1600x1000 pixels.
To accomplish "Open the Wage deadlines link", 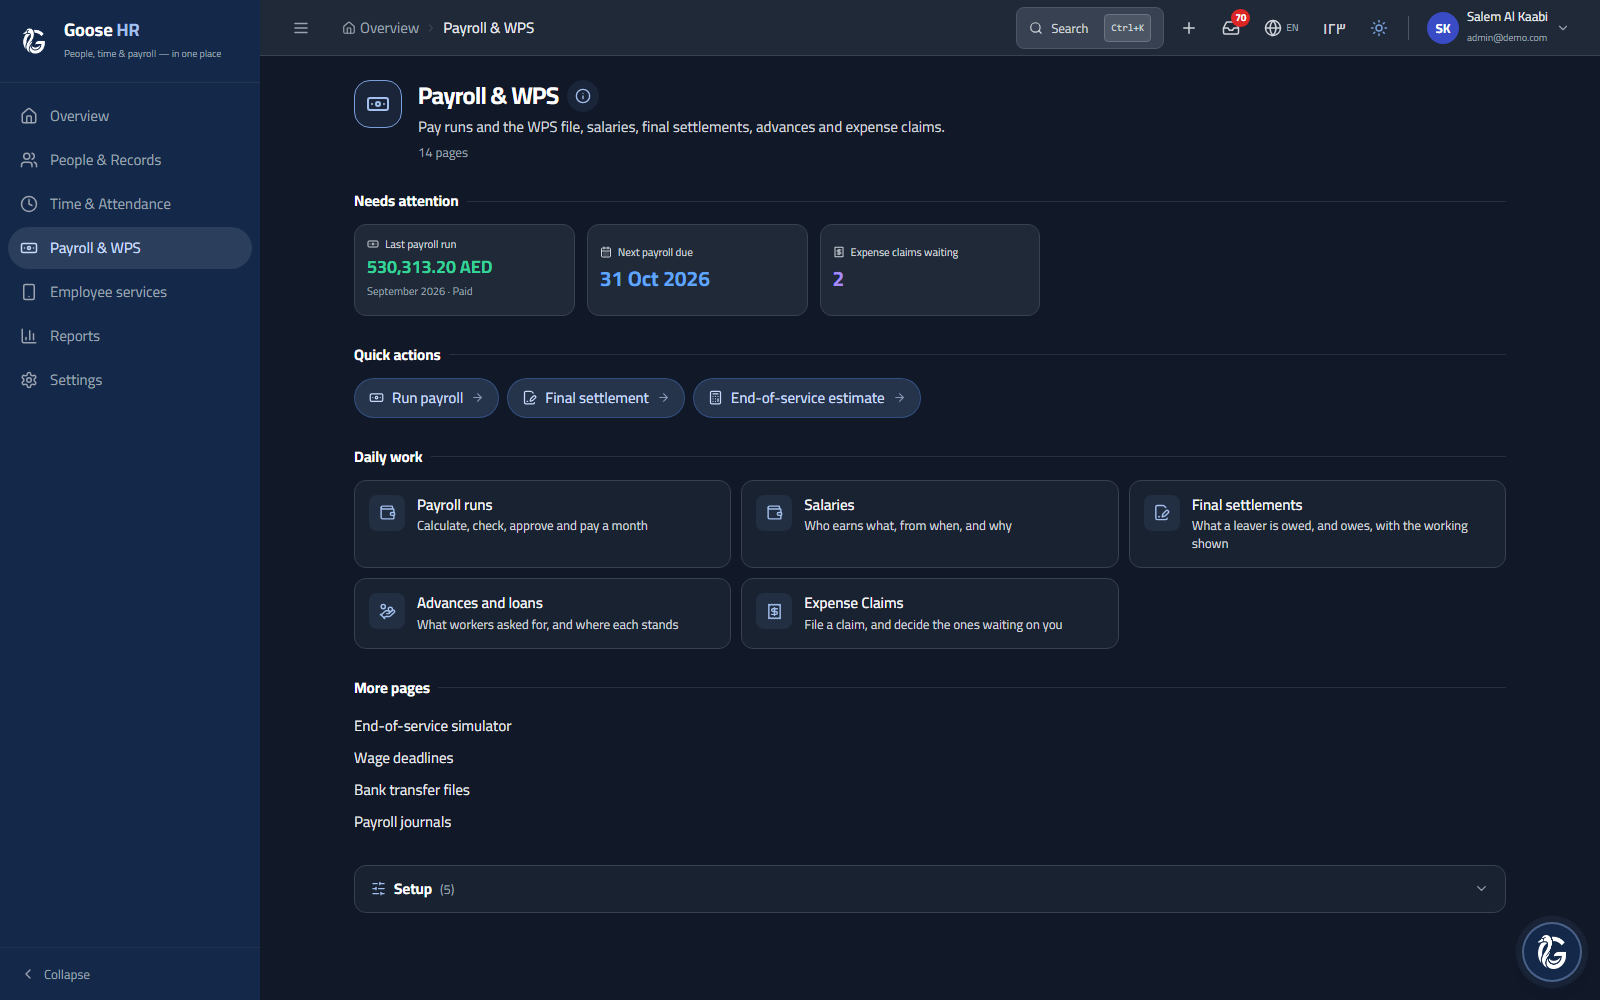I will (x=404, y=758).
